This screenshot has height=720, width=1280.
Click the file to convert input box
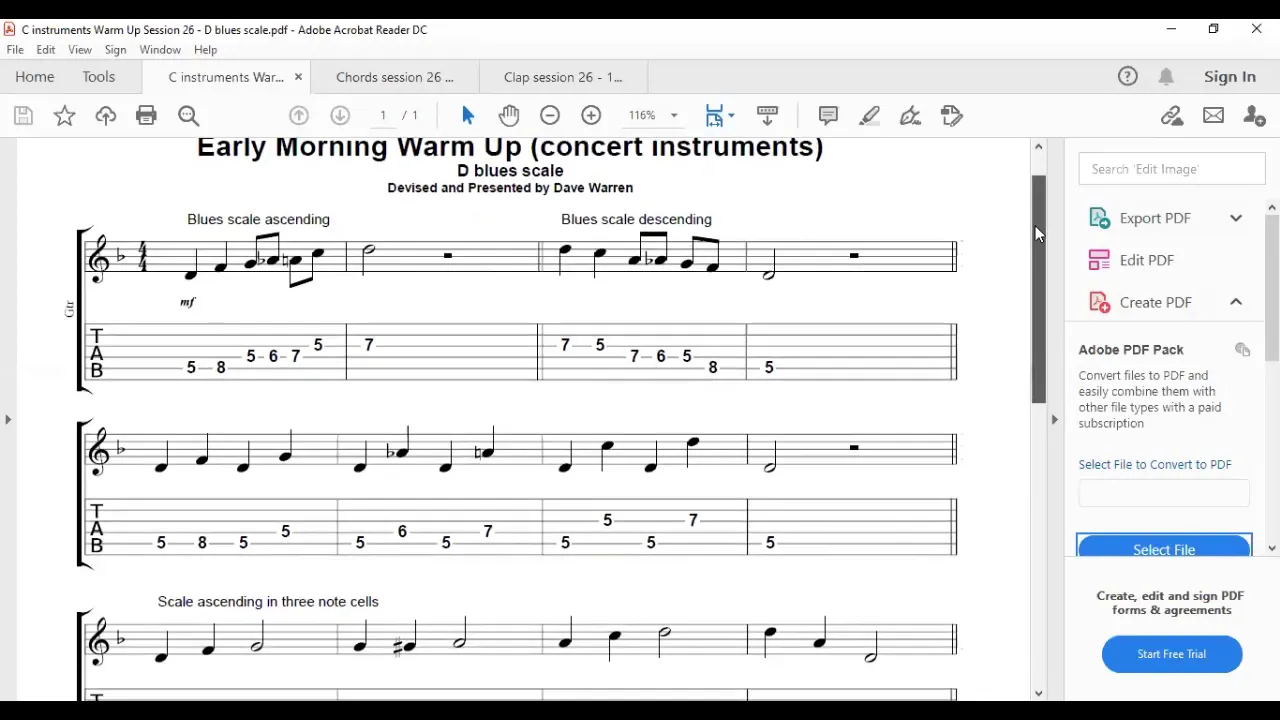tap(1164, 493)
